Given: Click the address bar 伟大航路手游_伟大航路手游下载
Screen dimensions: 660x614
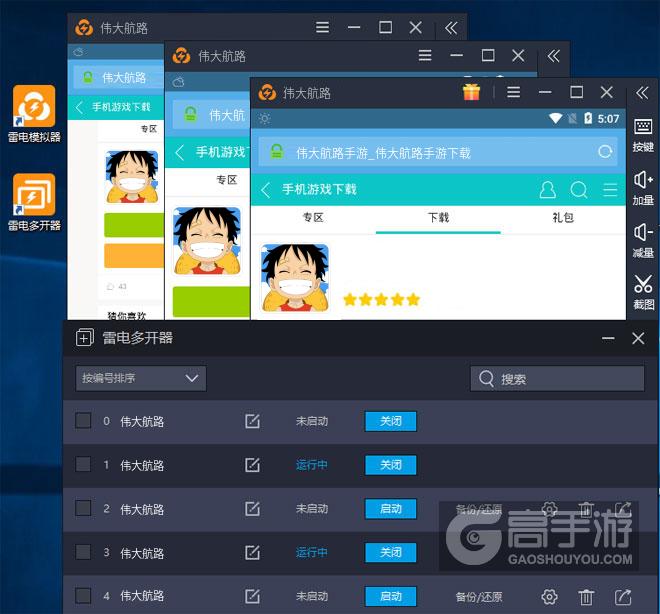Looking at the screenshot, I should (x=438, y=152).
